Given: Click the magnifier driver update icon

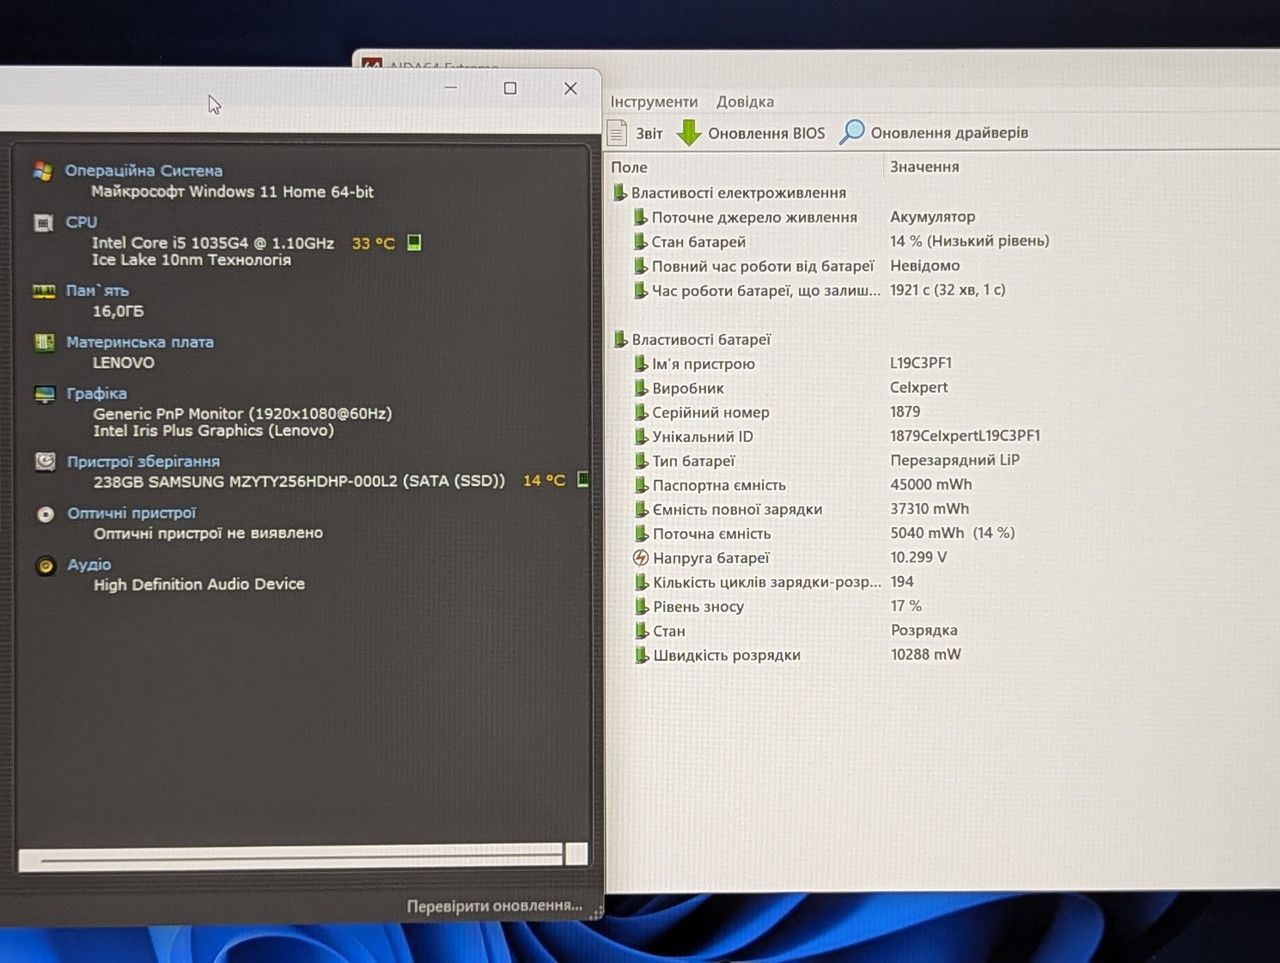Looking at the screenshot, I should coord(852,132).
